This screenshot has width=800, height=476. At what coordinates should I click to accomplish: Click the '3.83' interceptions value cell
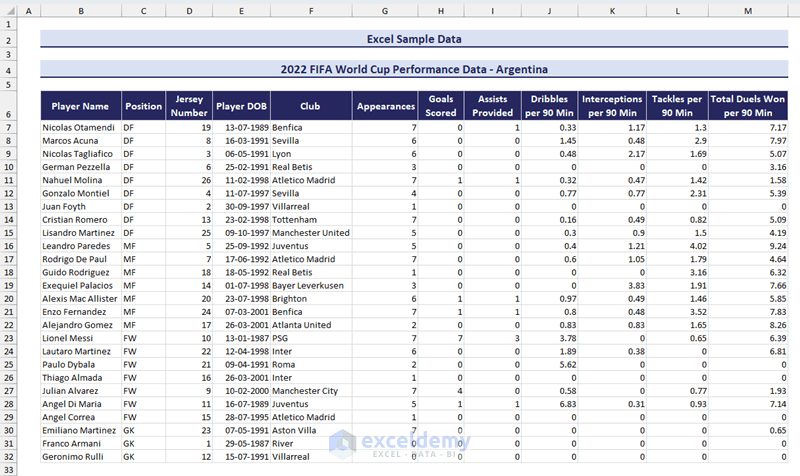pos(612,286)
